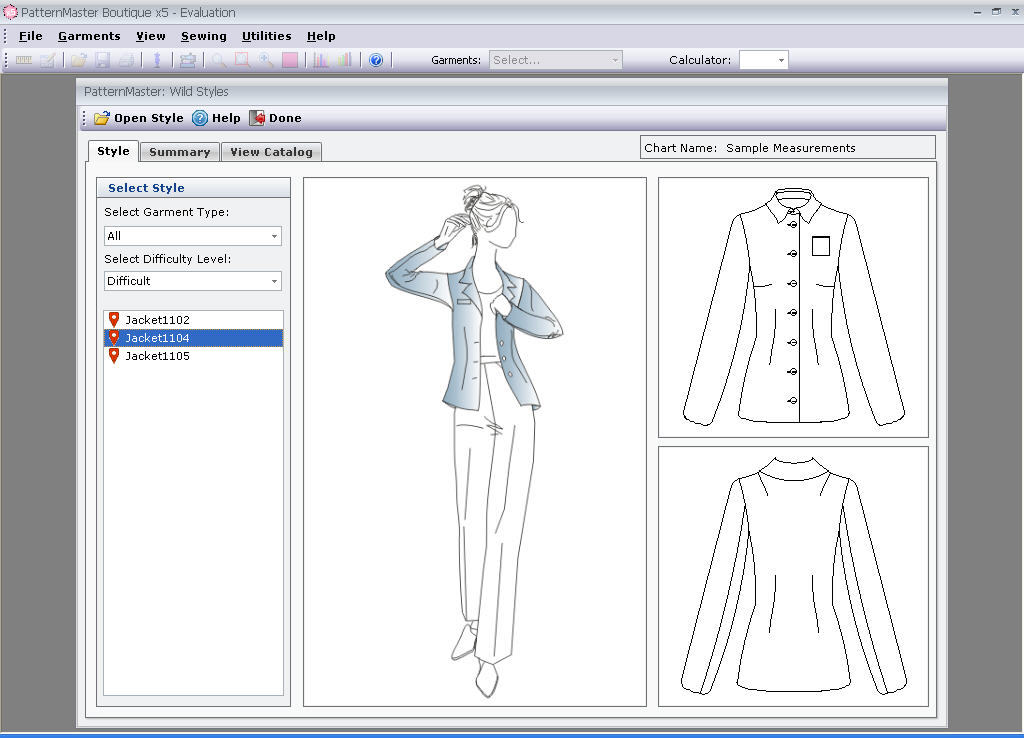Click the dress form mannequin icon

(157, 60)
